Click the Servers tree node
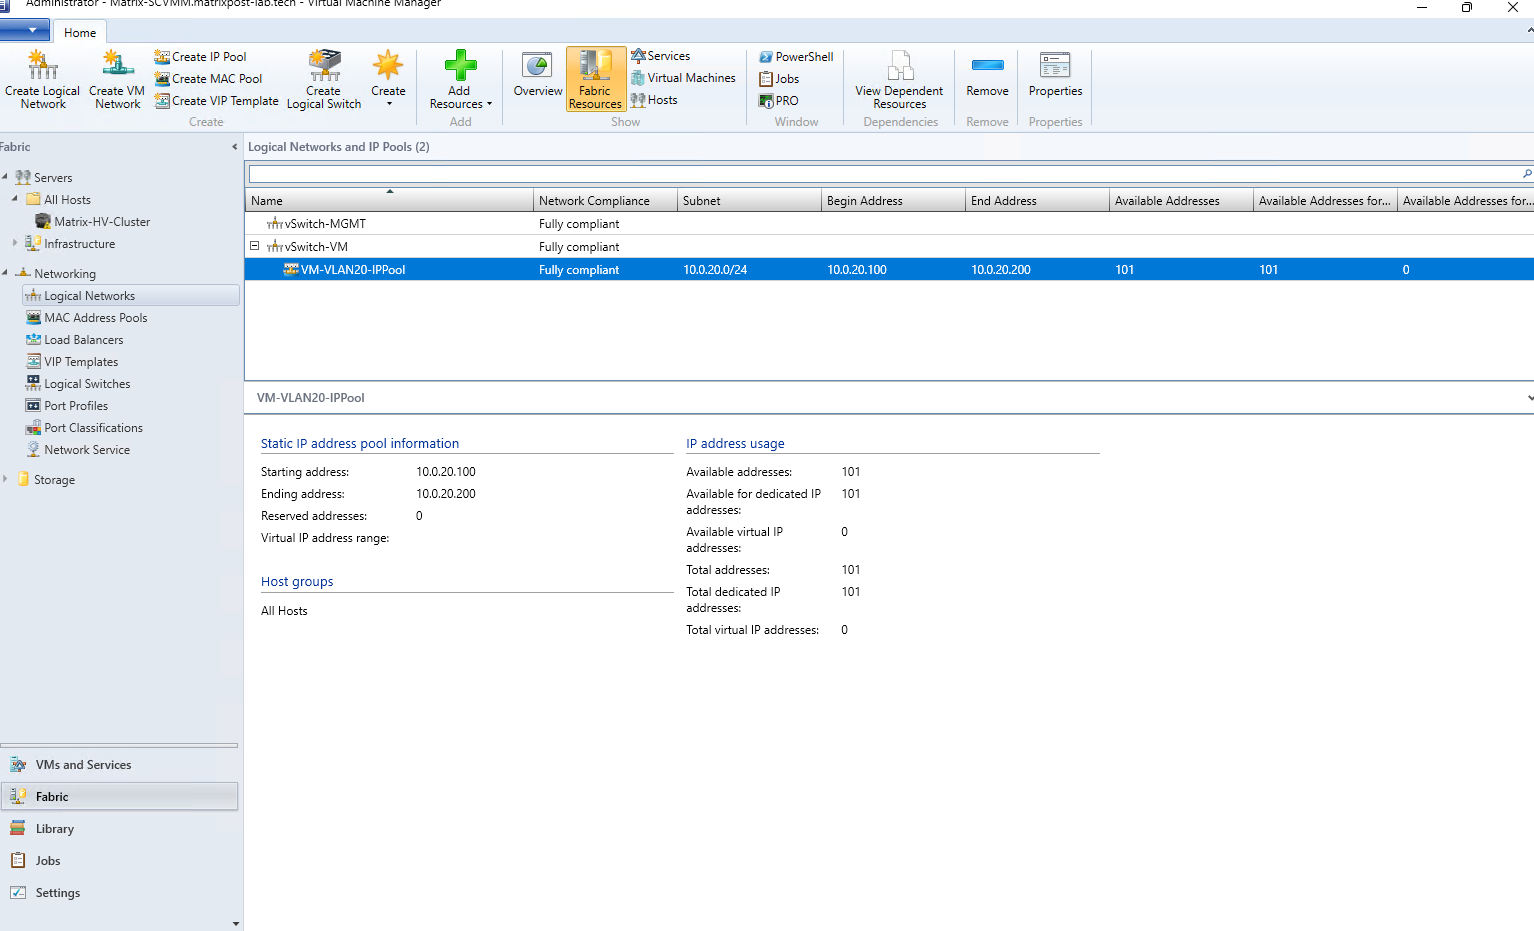Viewport: 1534px width, 931px height. [43, 178]
